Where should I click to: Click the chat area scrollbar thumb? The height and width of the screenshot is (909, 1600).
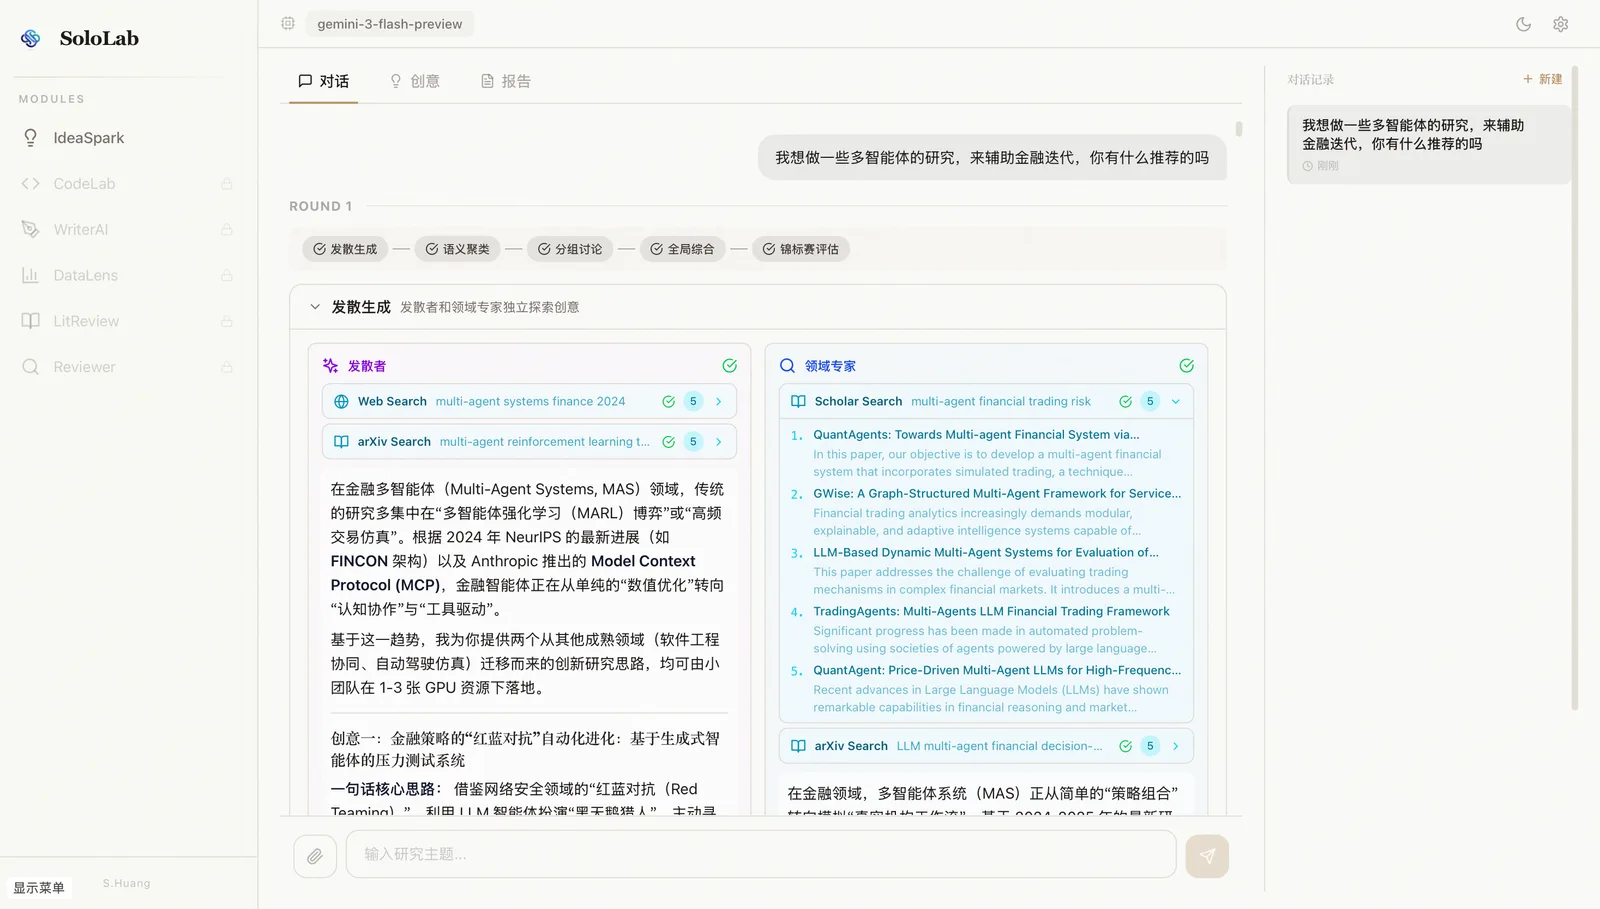click(1239, 129)
